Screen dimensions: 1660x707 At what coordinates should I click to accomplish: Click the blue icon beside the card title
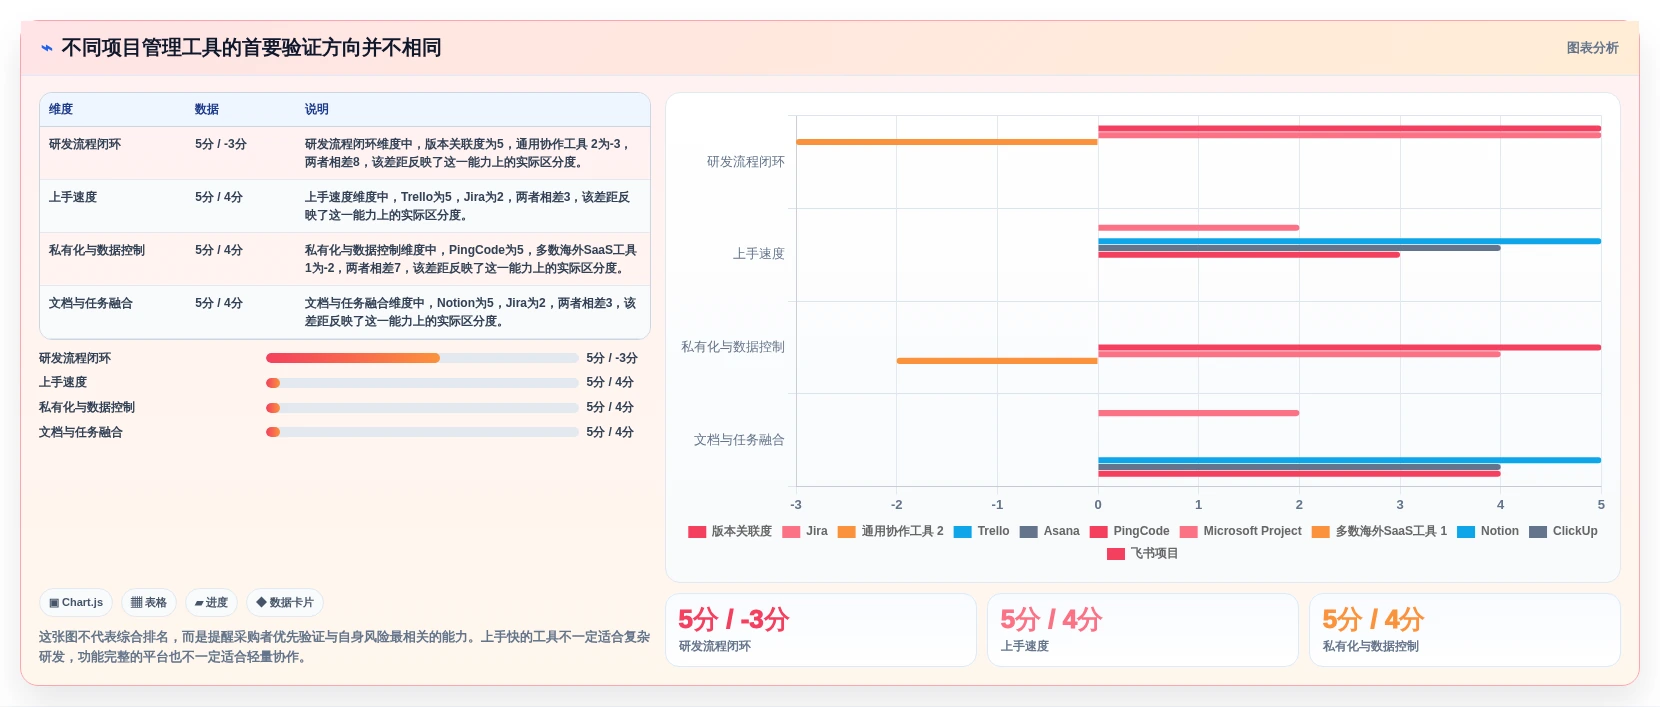point(47,48)
